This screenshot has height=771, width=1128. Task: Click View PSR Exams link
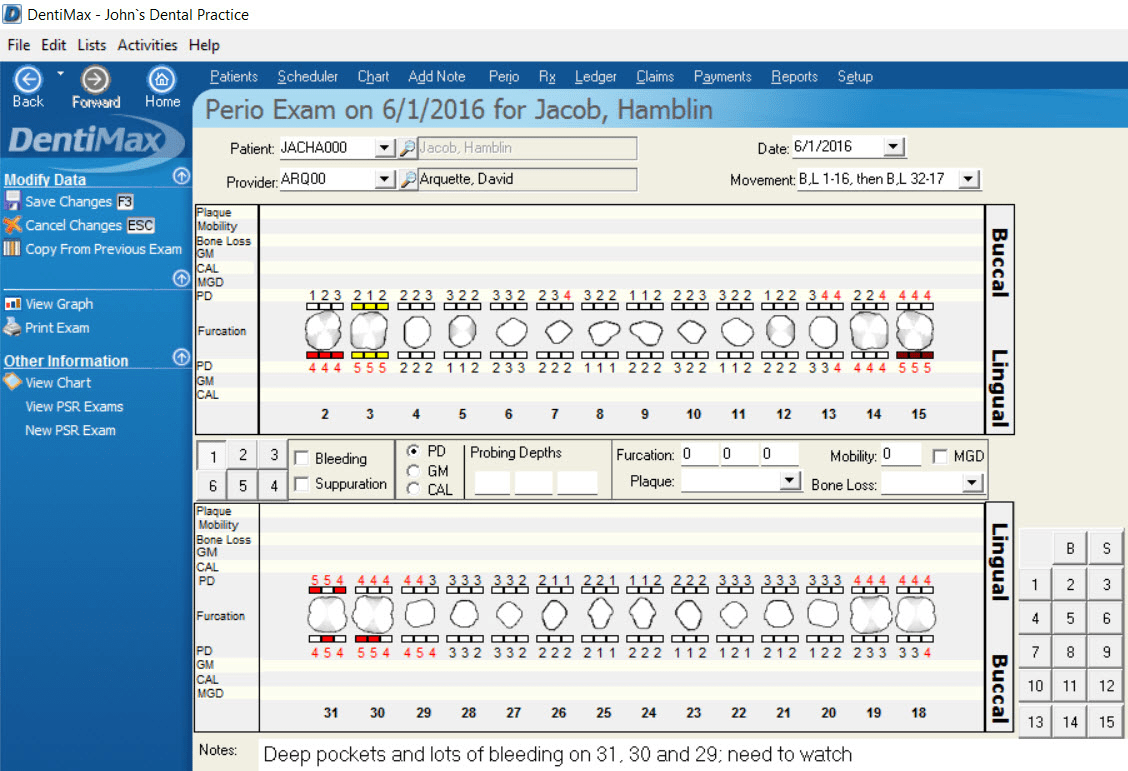[x=74, y=406]
